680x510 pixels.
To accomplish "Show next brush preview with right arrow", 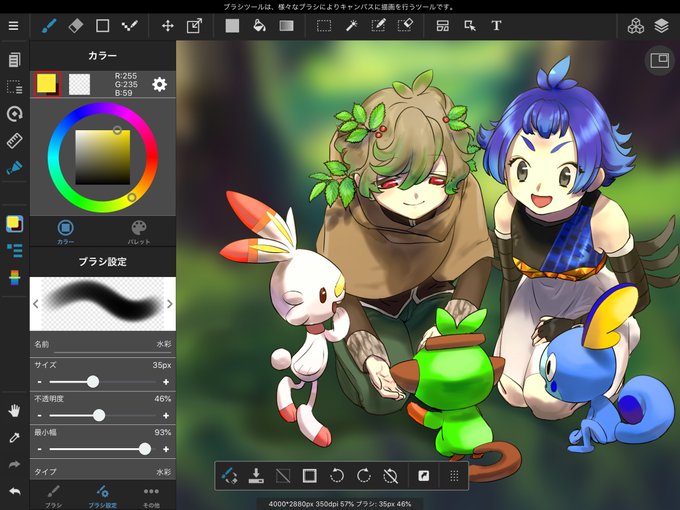I will 170,304.
